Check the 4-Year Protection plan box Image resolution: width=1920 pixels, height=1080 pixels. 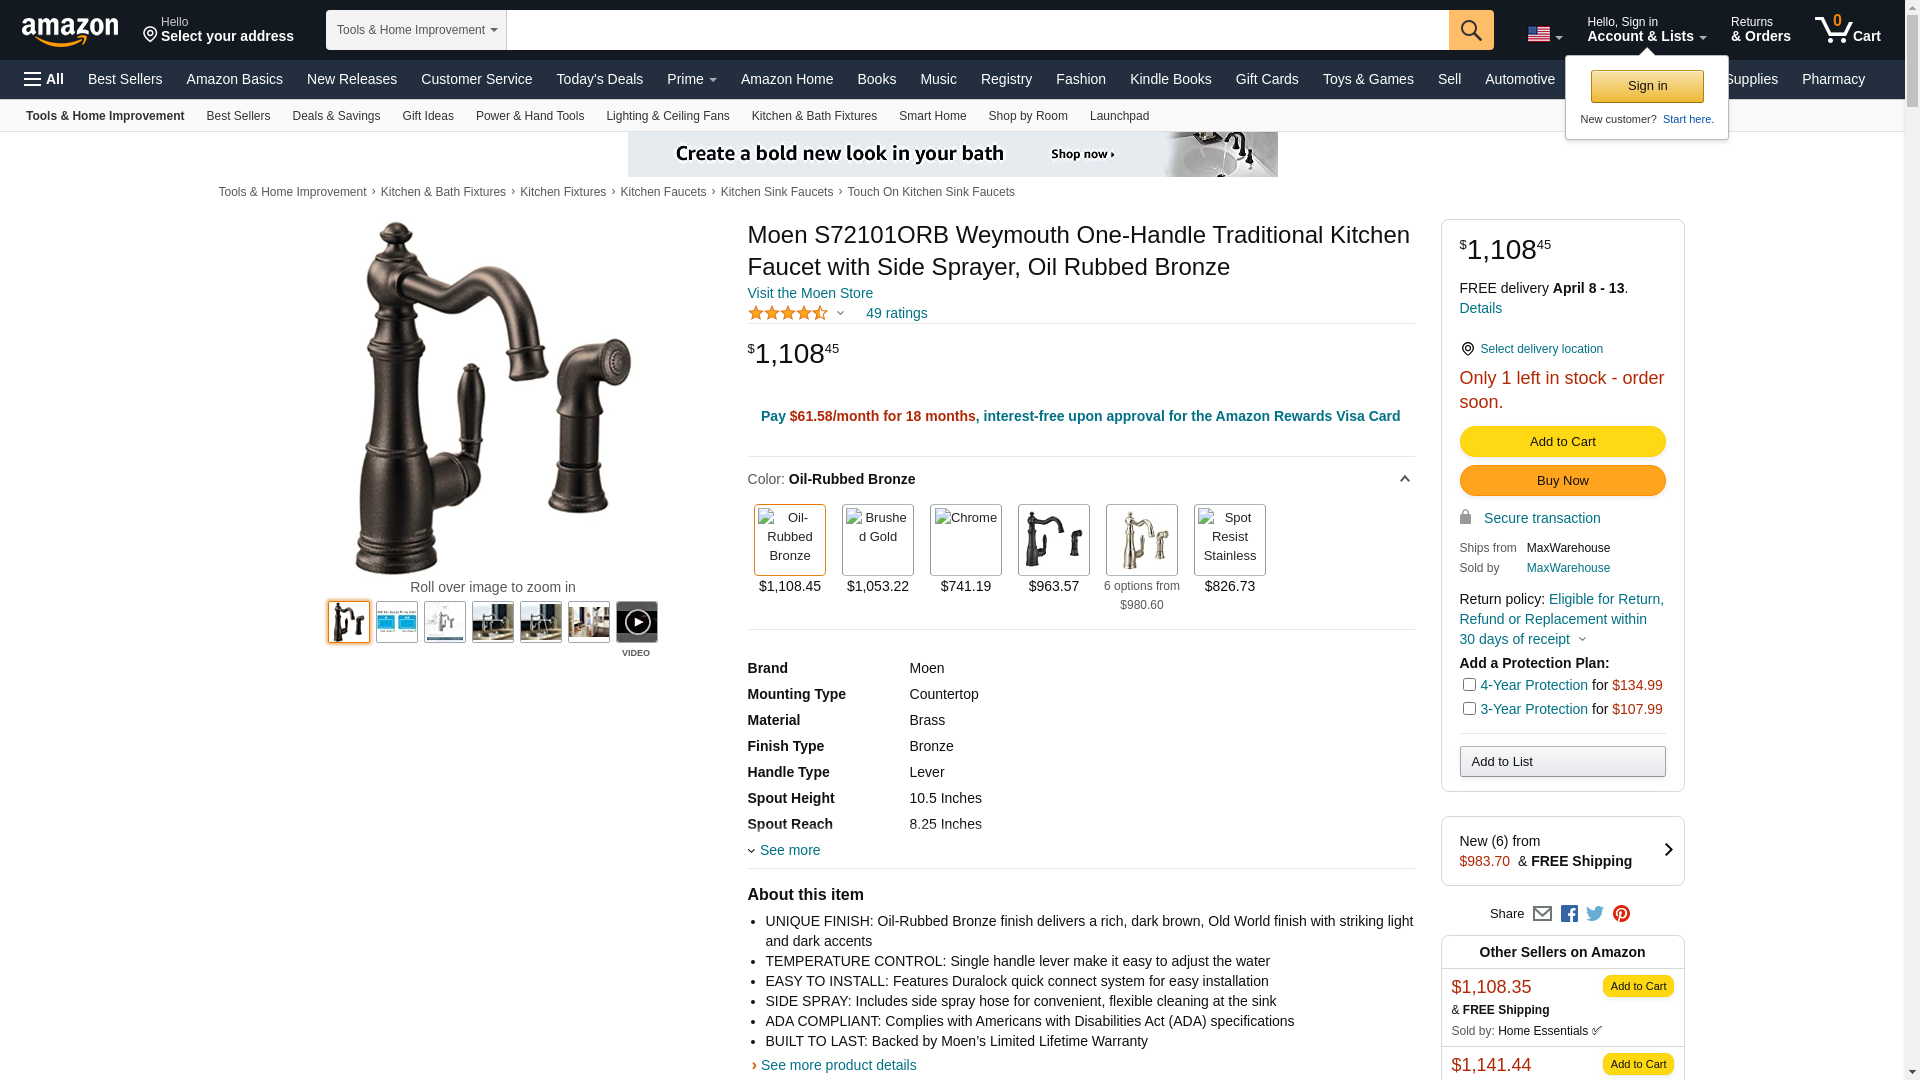pos(1469,685)
